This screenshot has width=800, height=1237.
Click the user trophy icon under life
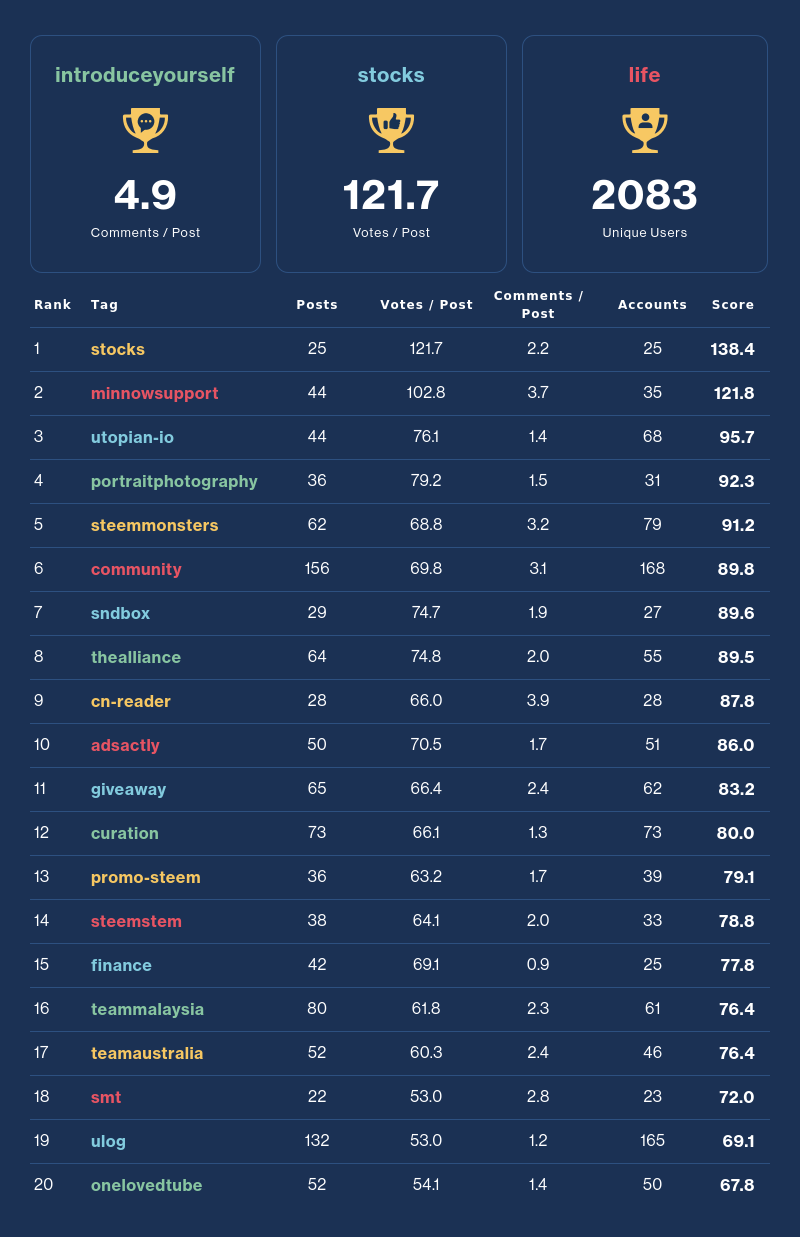(x=645, y=130)
